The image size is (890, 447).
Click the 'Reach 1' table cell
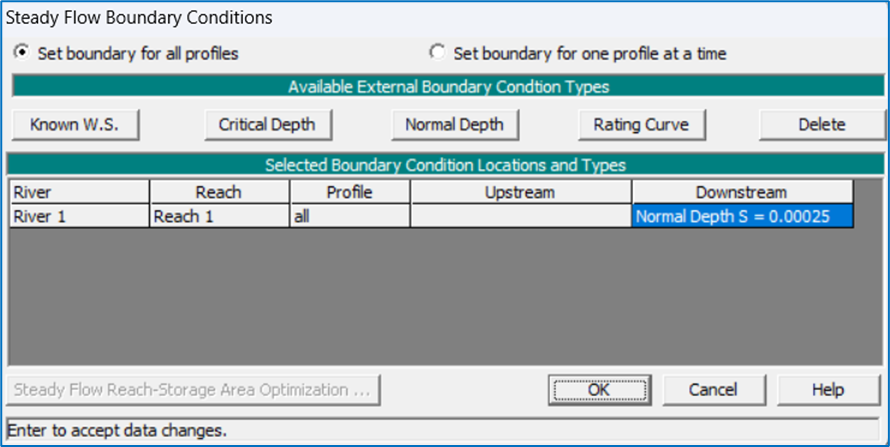(220, 216)
